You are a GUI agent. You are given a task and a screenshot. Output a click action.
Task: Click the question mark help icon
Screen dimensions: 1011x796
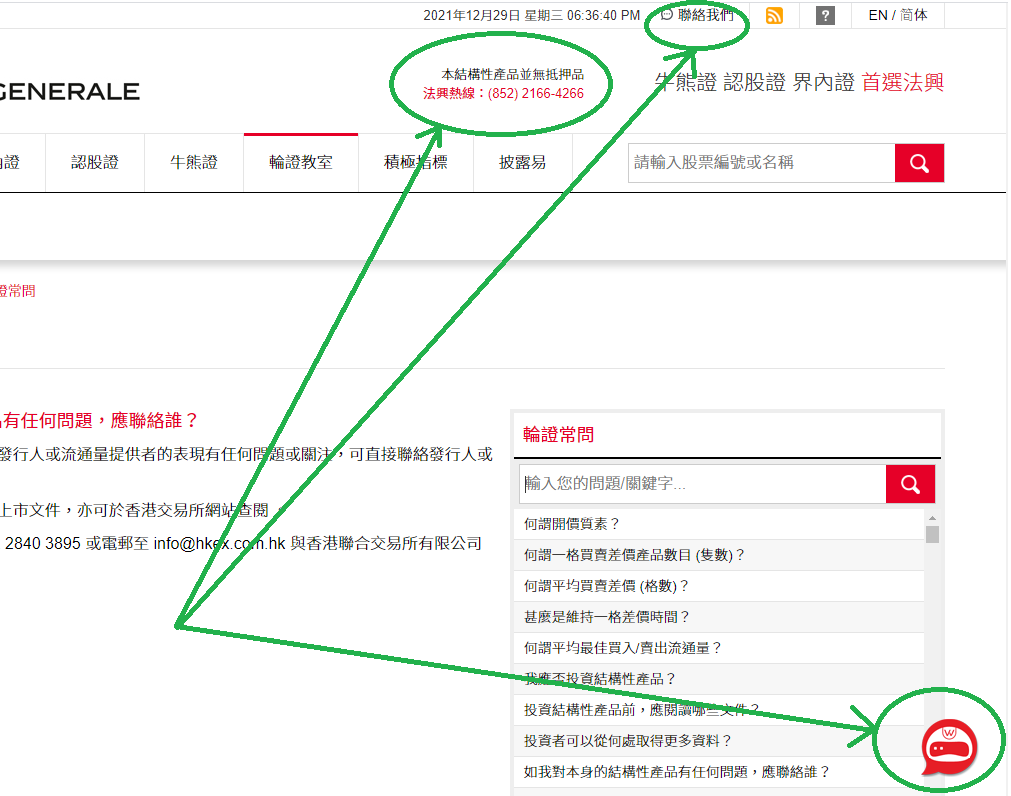click(825, 15)
